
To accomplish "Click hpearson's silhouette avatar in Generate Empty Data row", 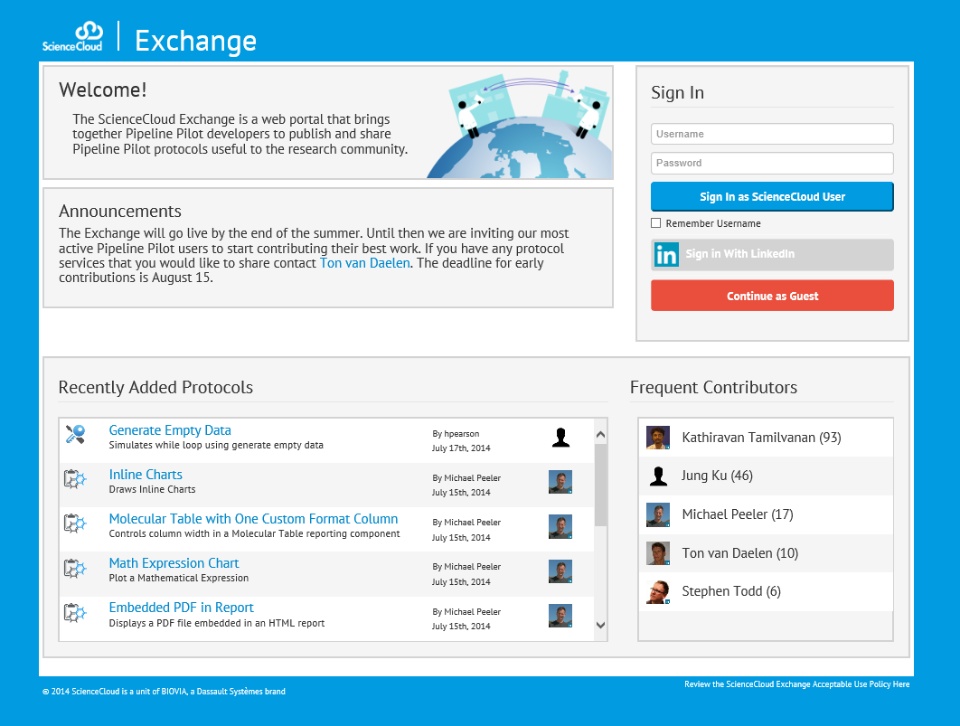I will (561, 437).
